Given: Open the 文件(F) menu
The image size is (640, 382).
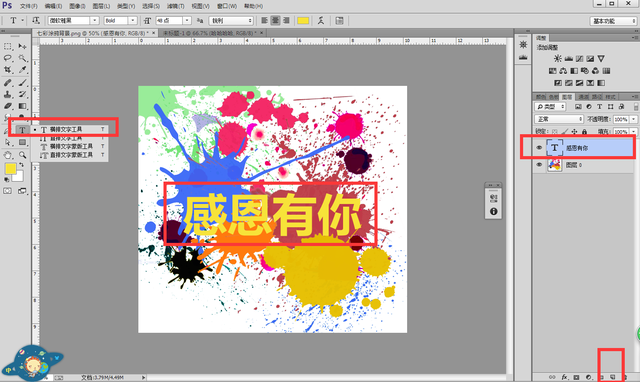Looking at the screenshot, I should point(29,6).
